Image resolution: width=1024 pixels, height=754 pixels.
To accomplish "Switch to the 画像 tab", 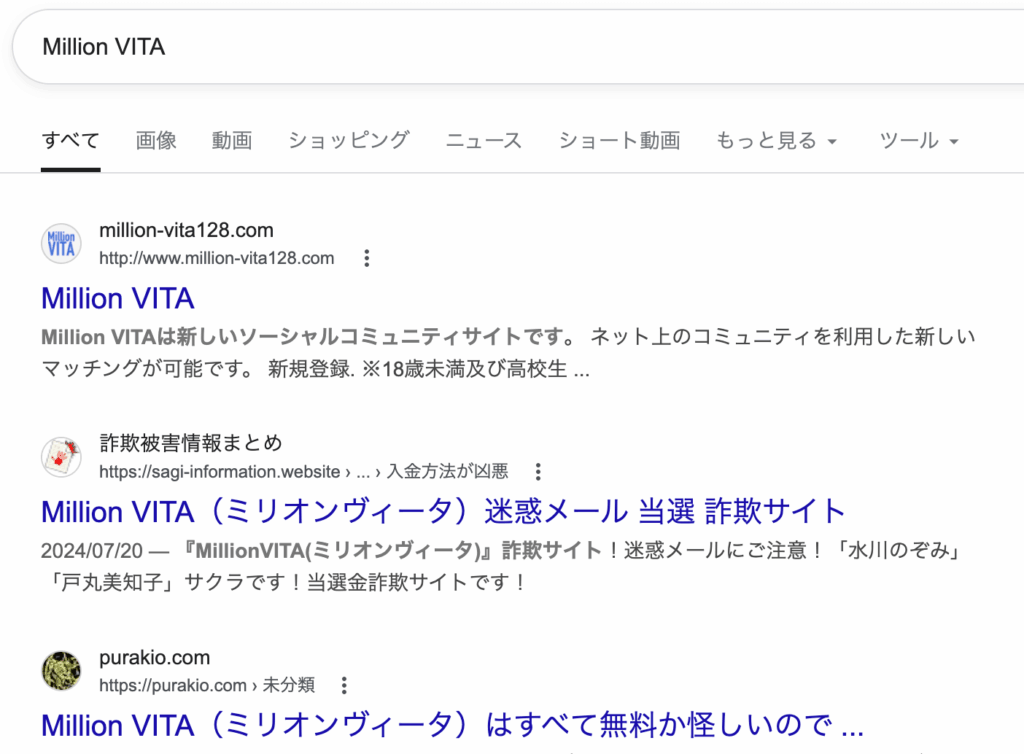I will (x=156, y=141).
